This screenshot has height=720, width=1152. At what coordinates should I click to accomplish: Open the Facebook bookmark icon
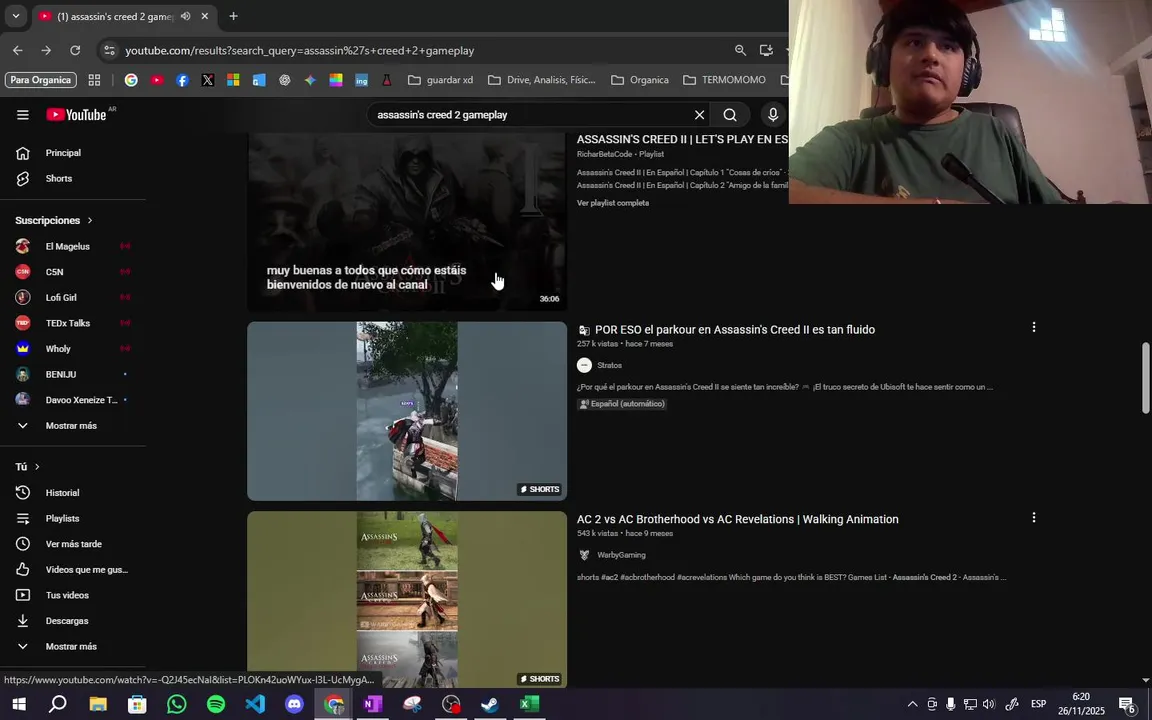(182, 80)
